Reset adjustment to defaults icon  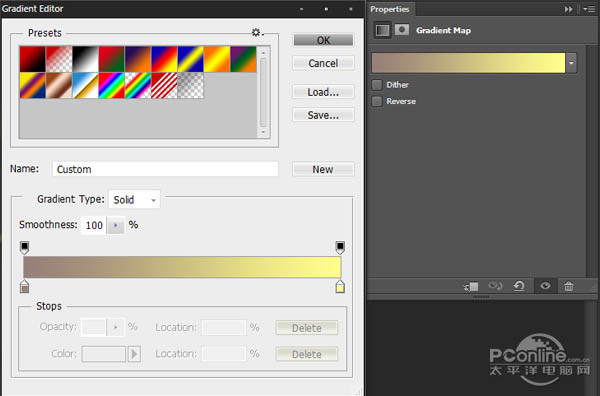click(x=519, y=286)
